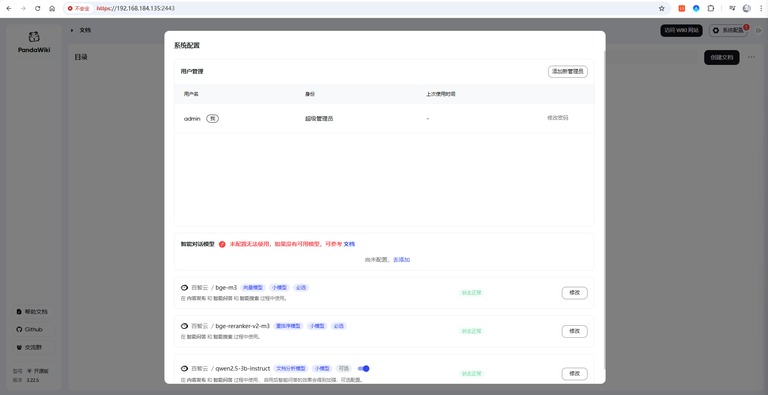Image resolution: width=768 pixels, height=395 pixels.
Task: Click 修改 for the bge-m3 model
Action: click(x=575, y=293)
